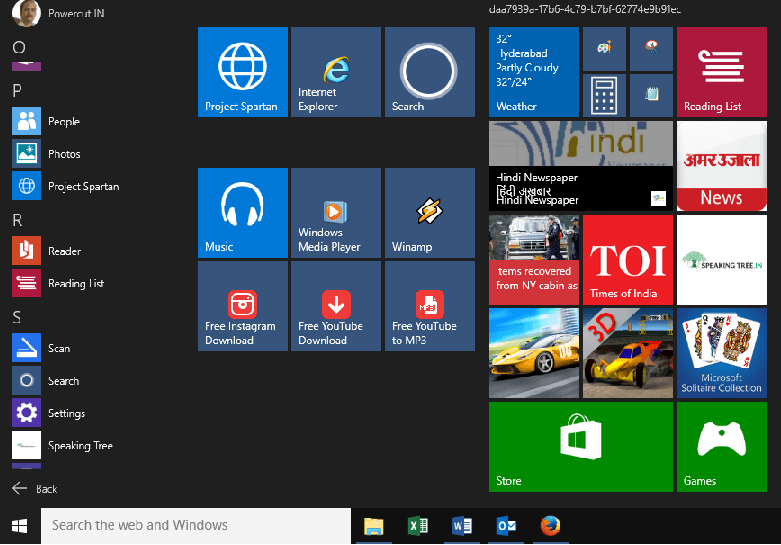Open the Free Instagram Download tile
Viewport: 781px width, 545px height.
point(243,306)
